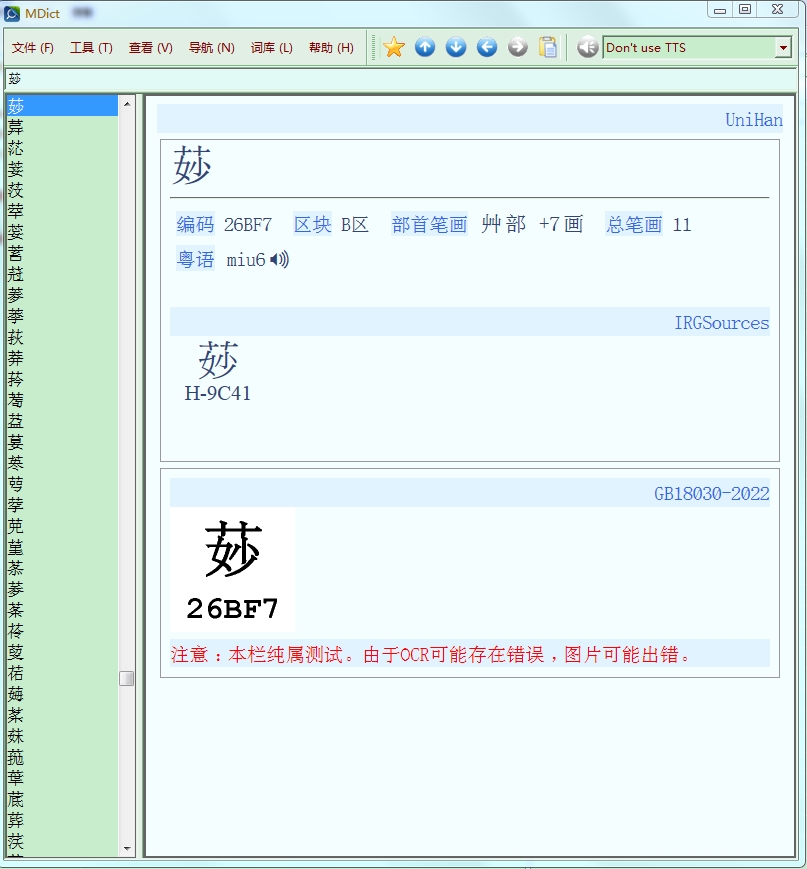Click the gray speaker icon beside the TTS box
This screenshot has width=807, height=869.
click(x=587, y=47)
